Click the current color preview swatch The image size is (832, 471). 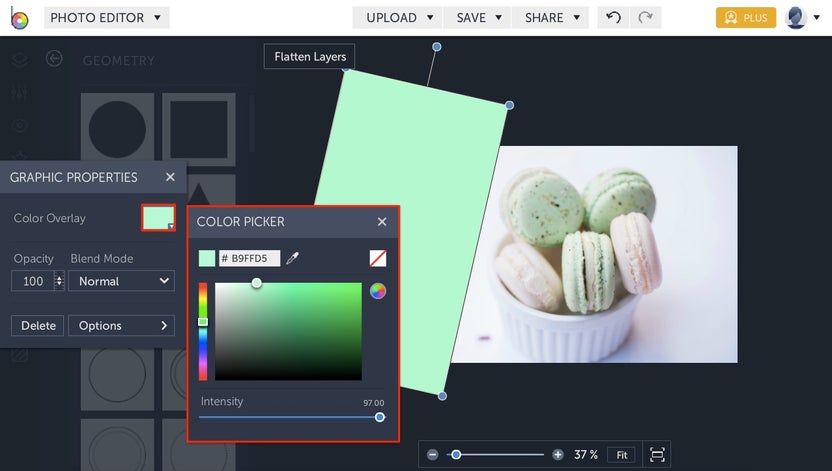pos(207,258)
